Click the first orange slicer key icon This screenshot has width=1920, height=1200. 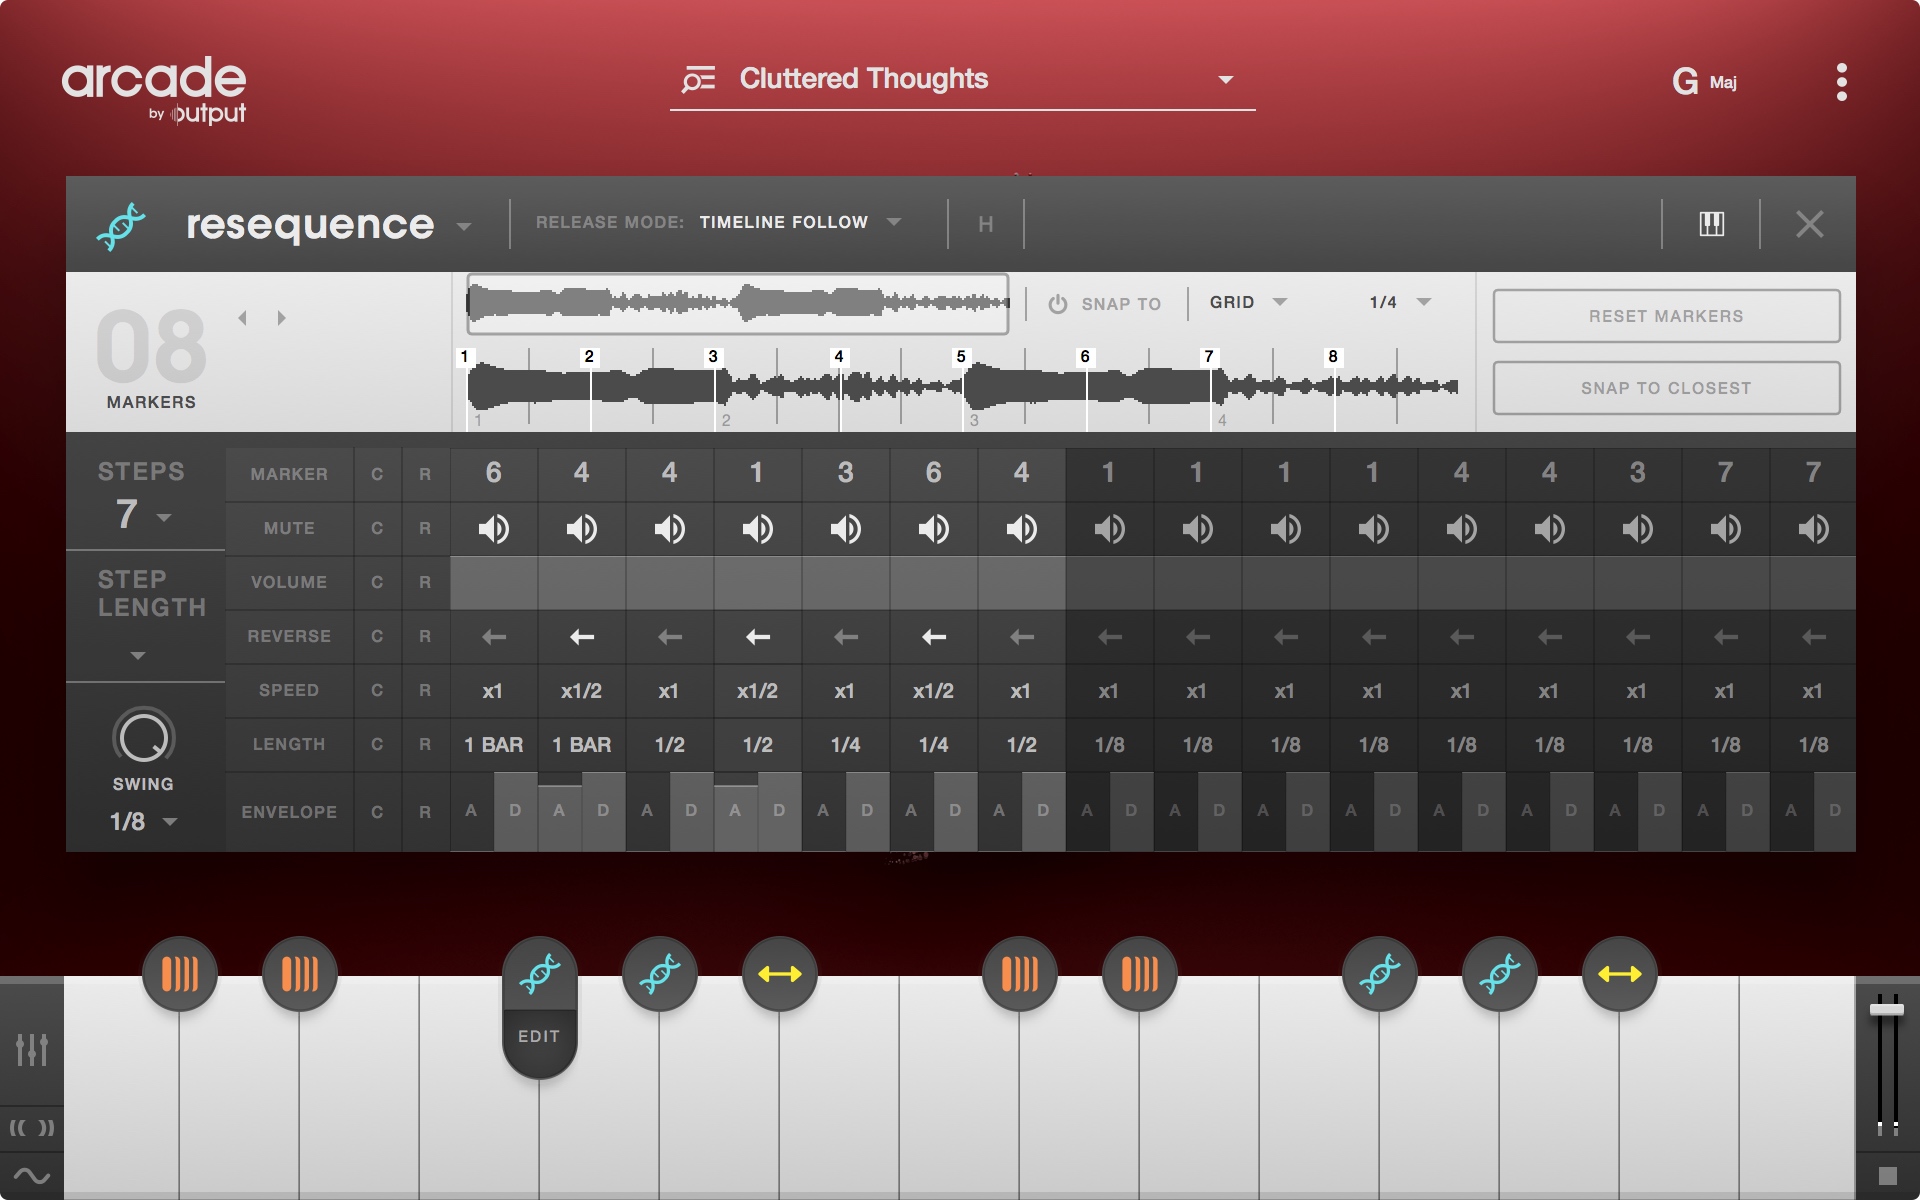(180, 973)
